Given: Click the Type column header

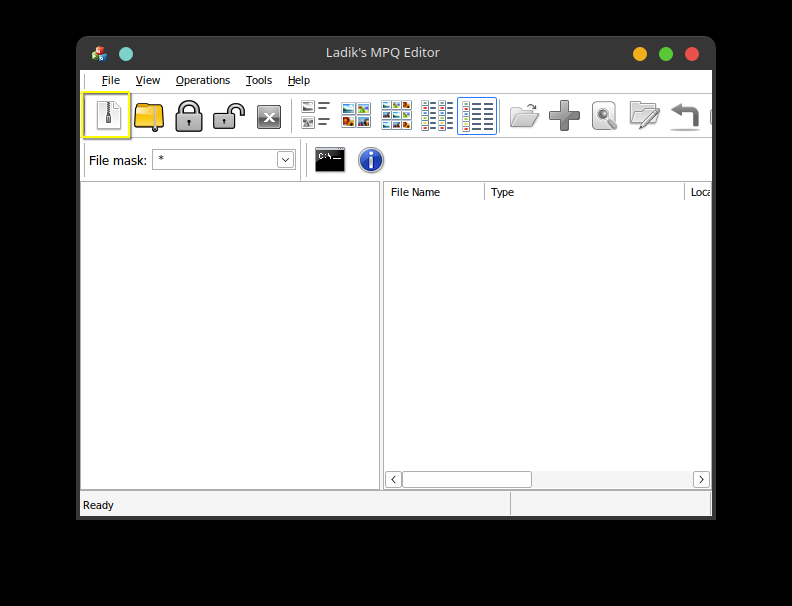Looking at the screenshot, I should 583,192.
